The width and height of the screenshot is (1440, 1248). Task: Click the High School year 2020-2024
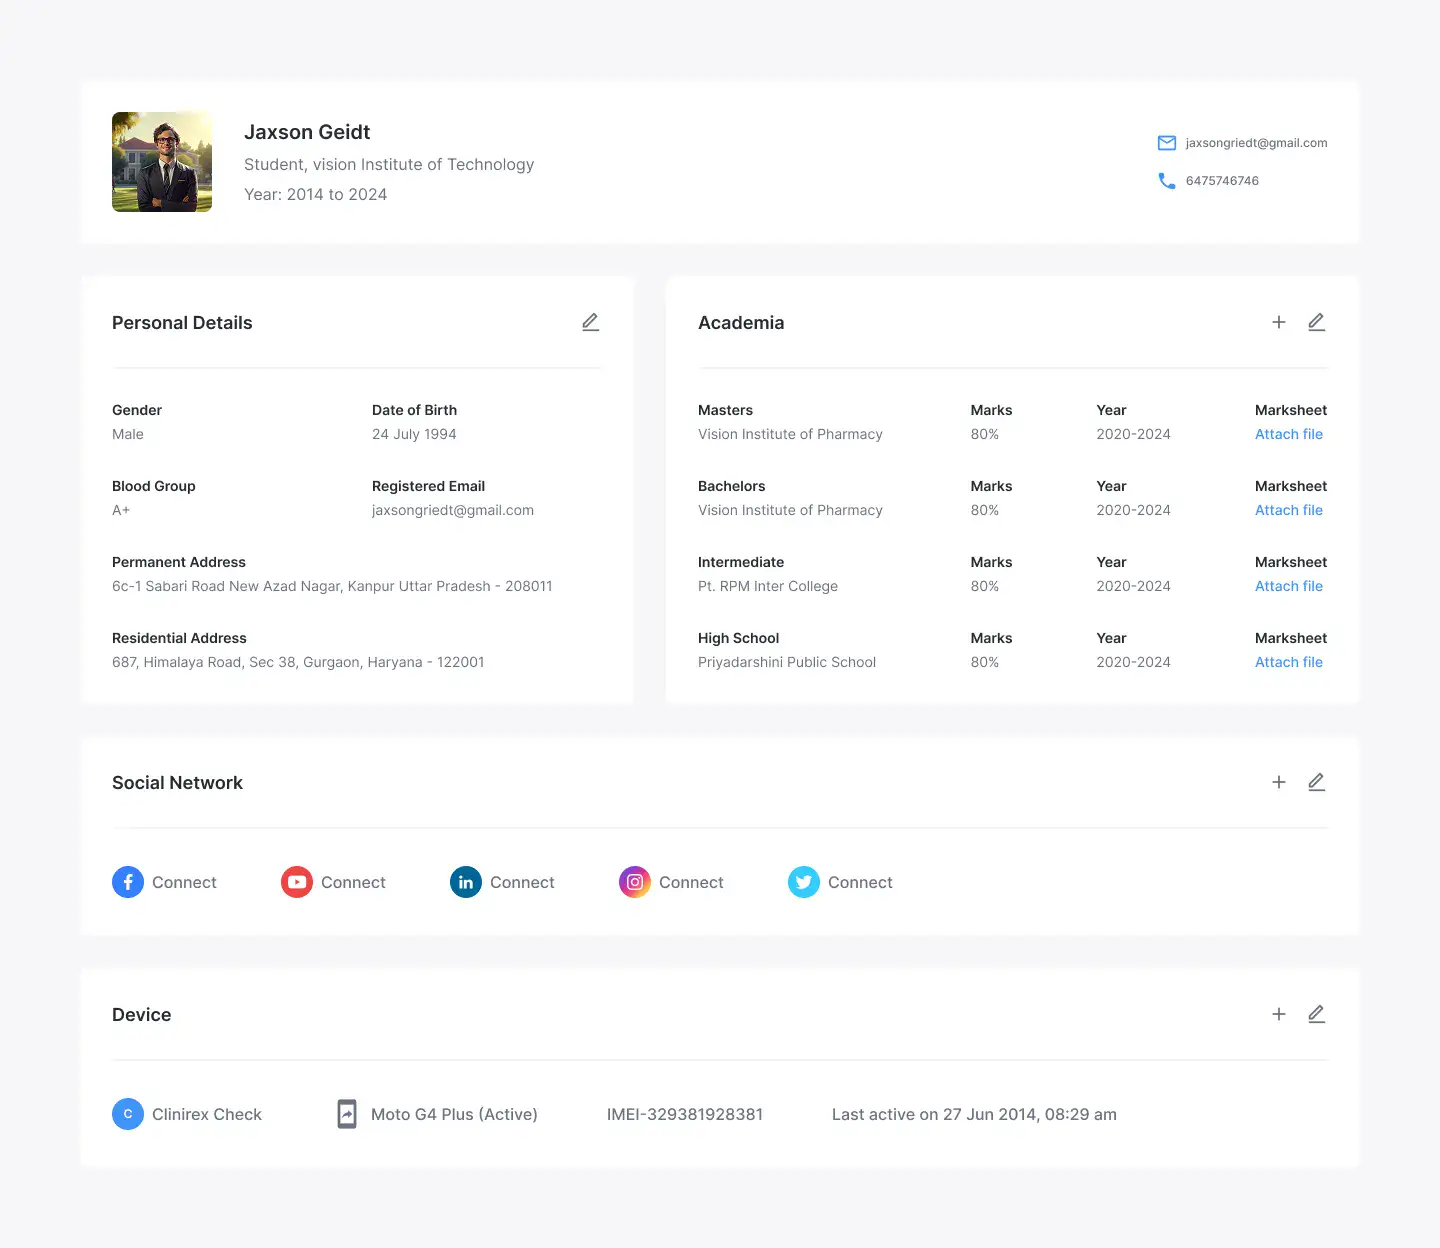(1133, 662)
